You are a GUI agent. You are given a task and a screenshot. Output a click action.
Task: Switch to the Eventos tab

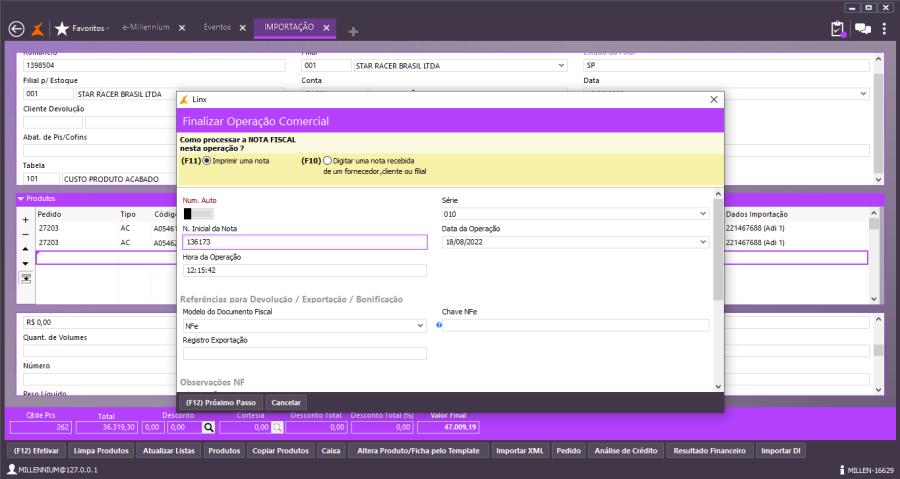217,27
